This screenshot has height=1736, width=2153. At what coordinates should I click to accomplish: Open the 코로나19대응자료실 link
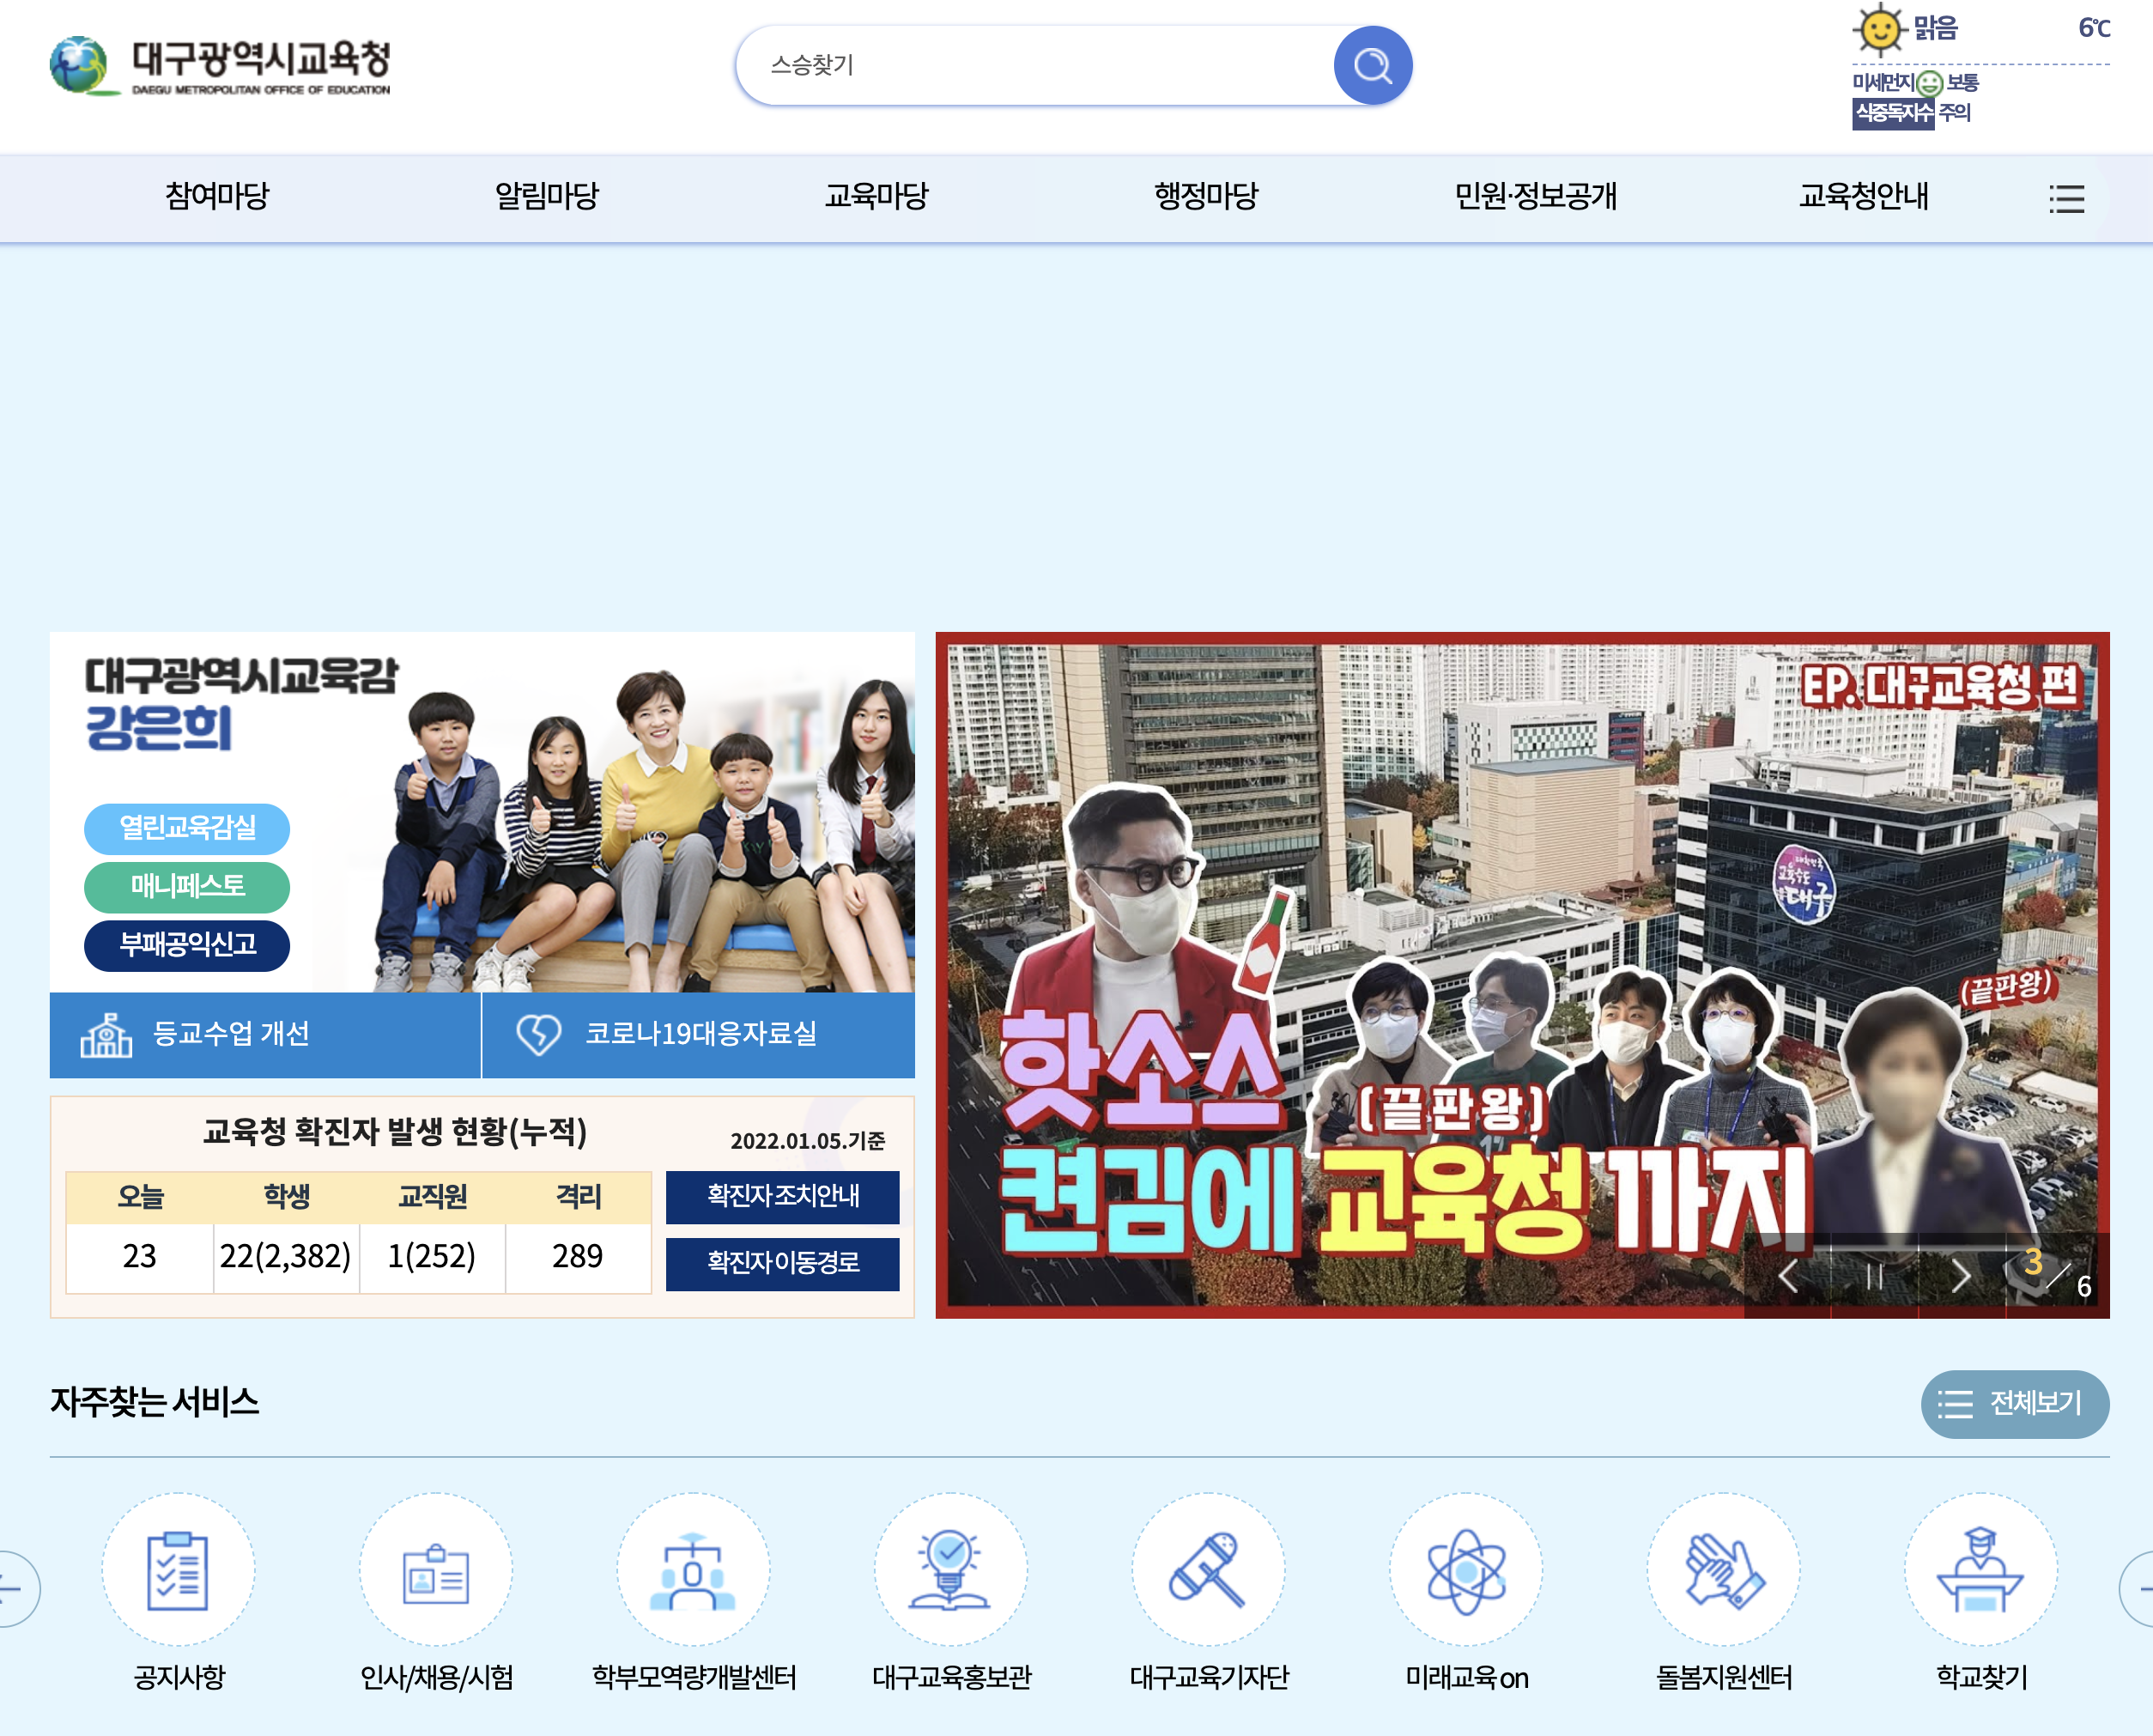698,1034
